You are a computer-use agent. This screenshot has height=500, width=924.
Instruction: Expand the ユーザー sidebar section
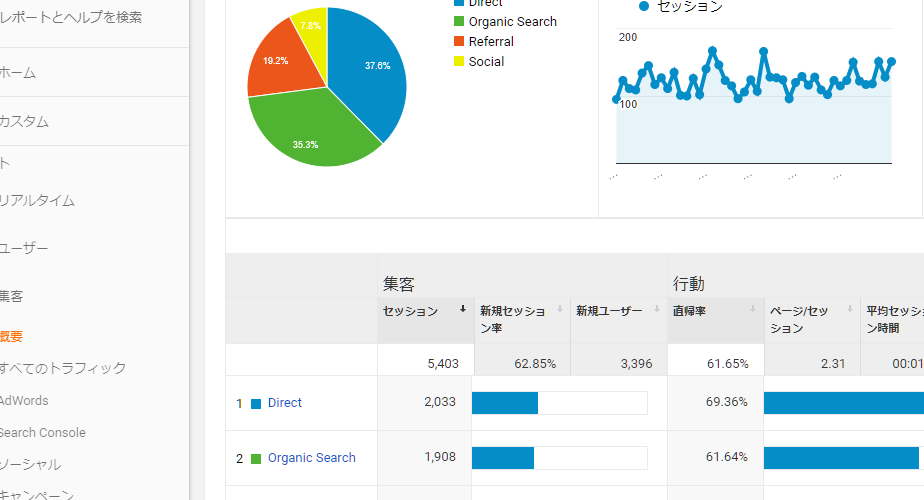point(25,248)
